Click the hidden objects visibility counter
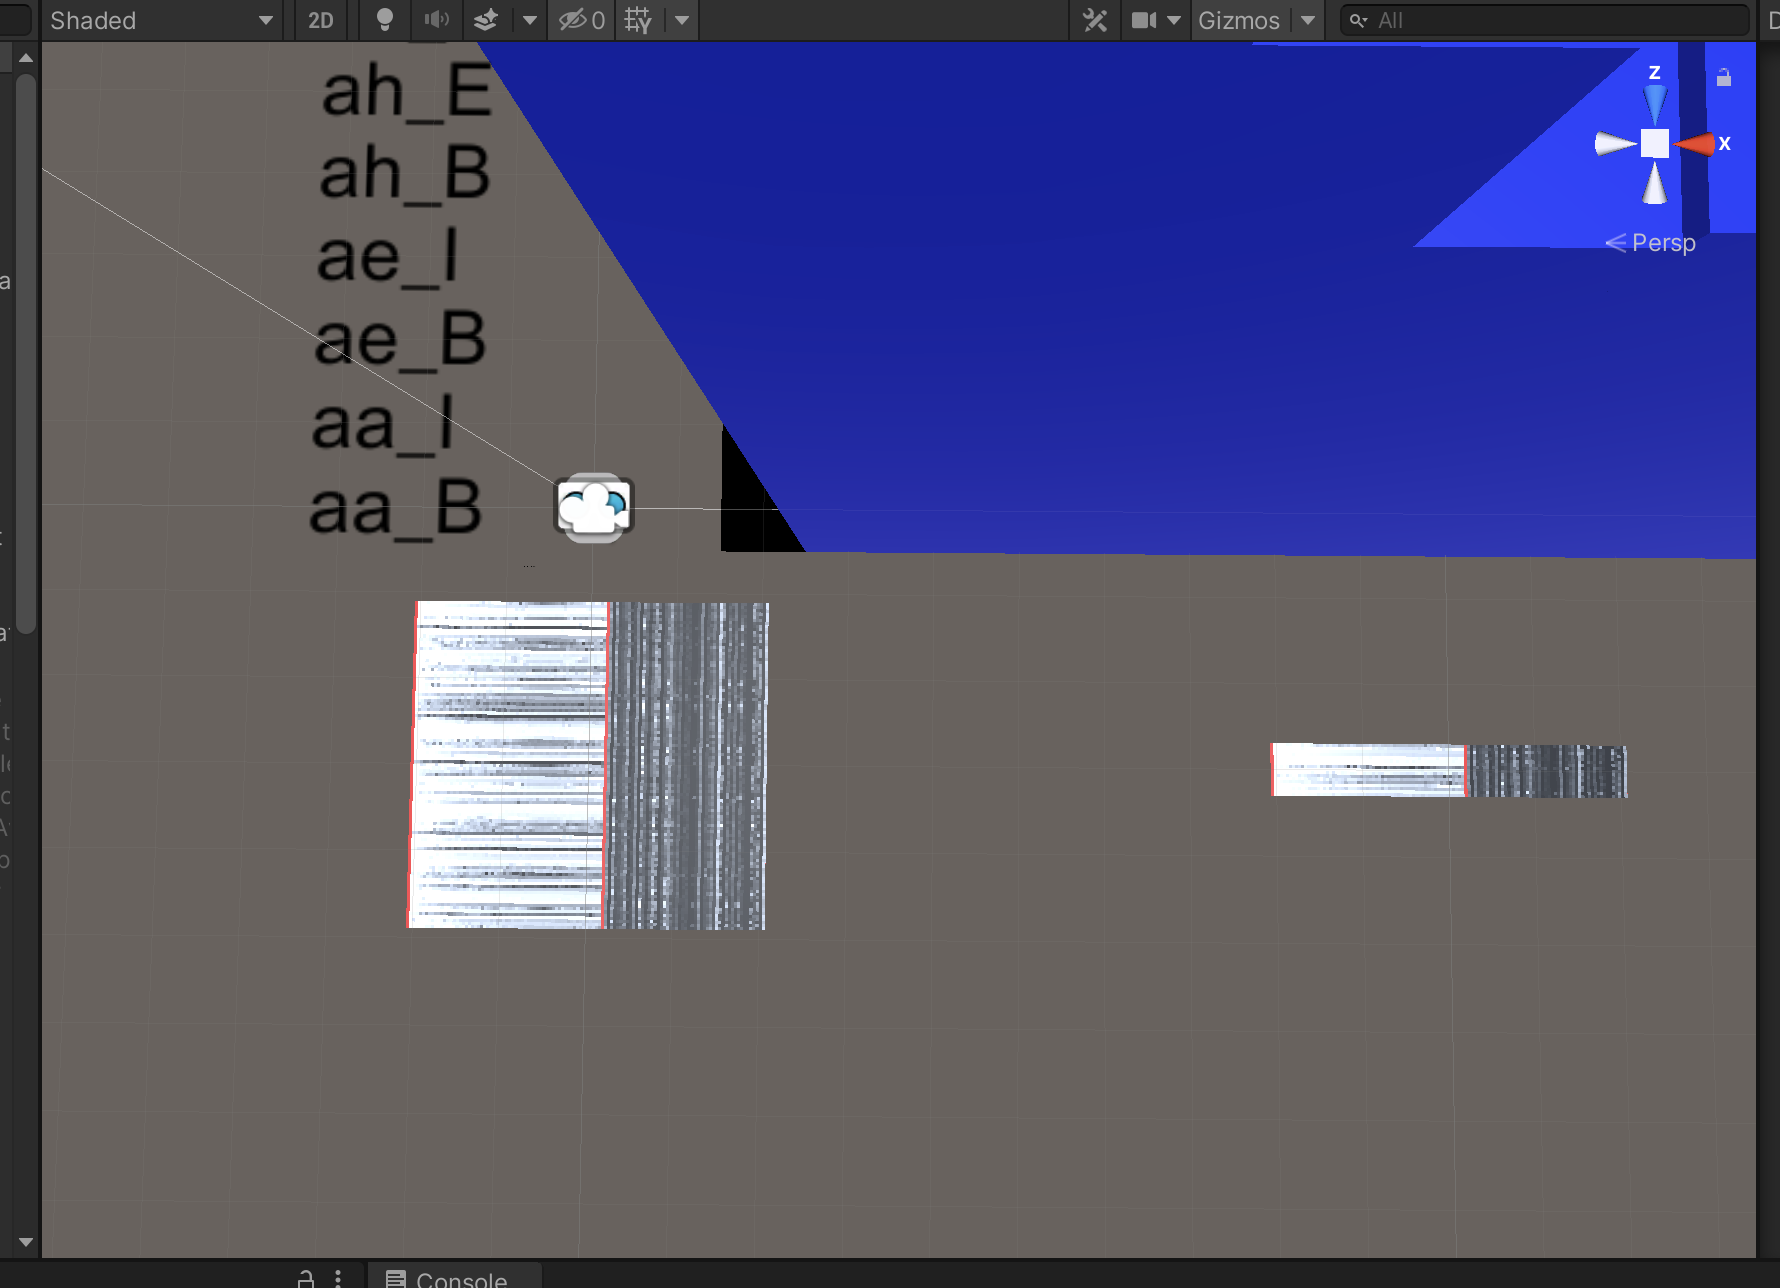This screenshot has width=1780, height=1288. [582, 20]
